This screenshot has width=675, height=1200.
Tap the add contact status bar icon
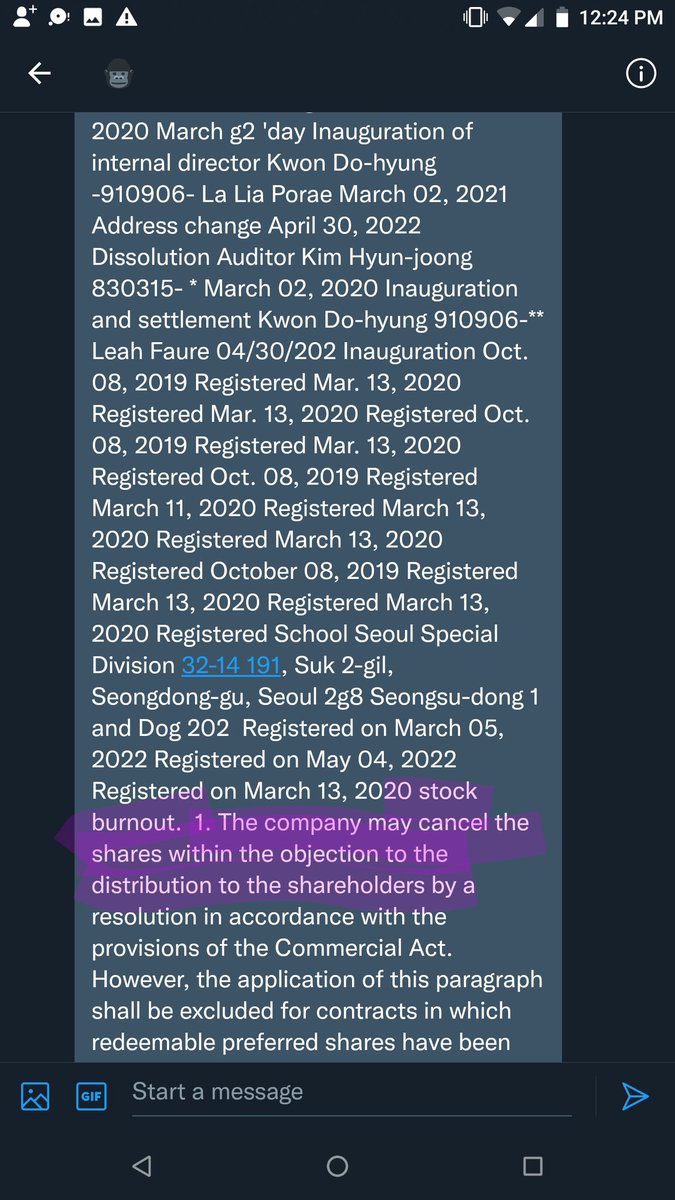pyautogui.click(x=27, y=17)
